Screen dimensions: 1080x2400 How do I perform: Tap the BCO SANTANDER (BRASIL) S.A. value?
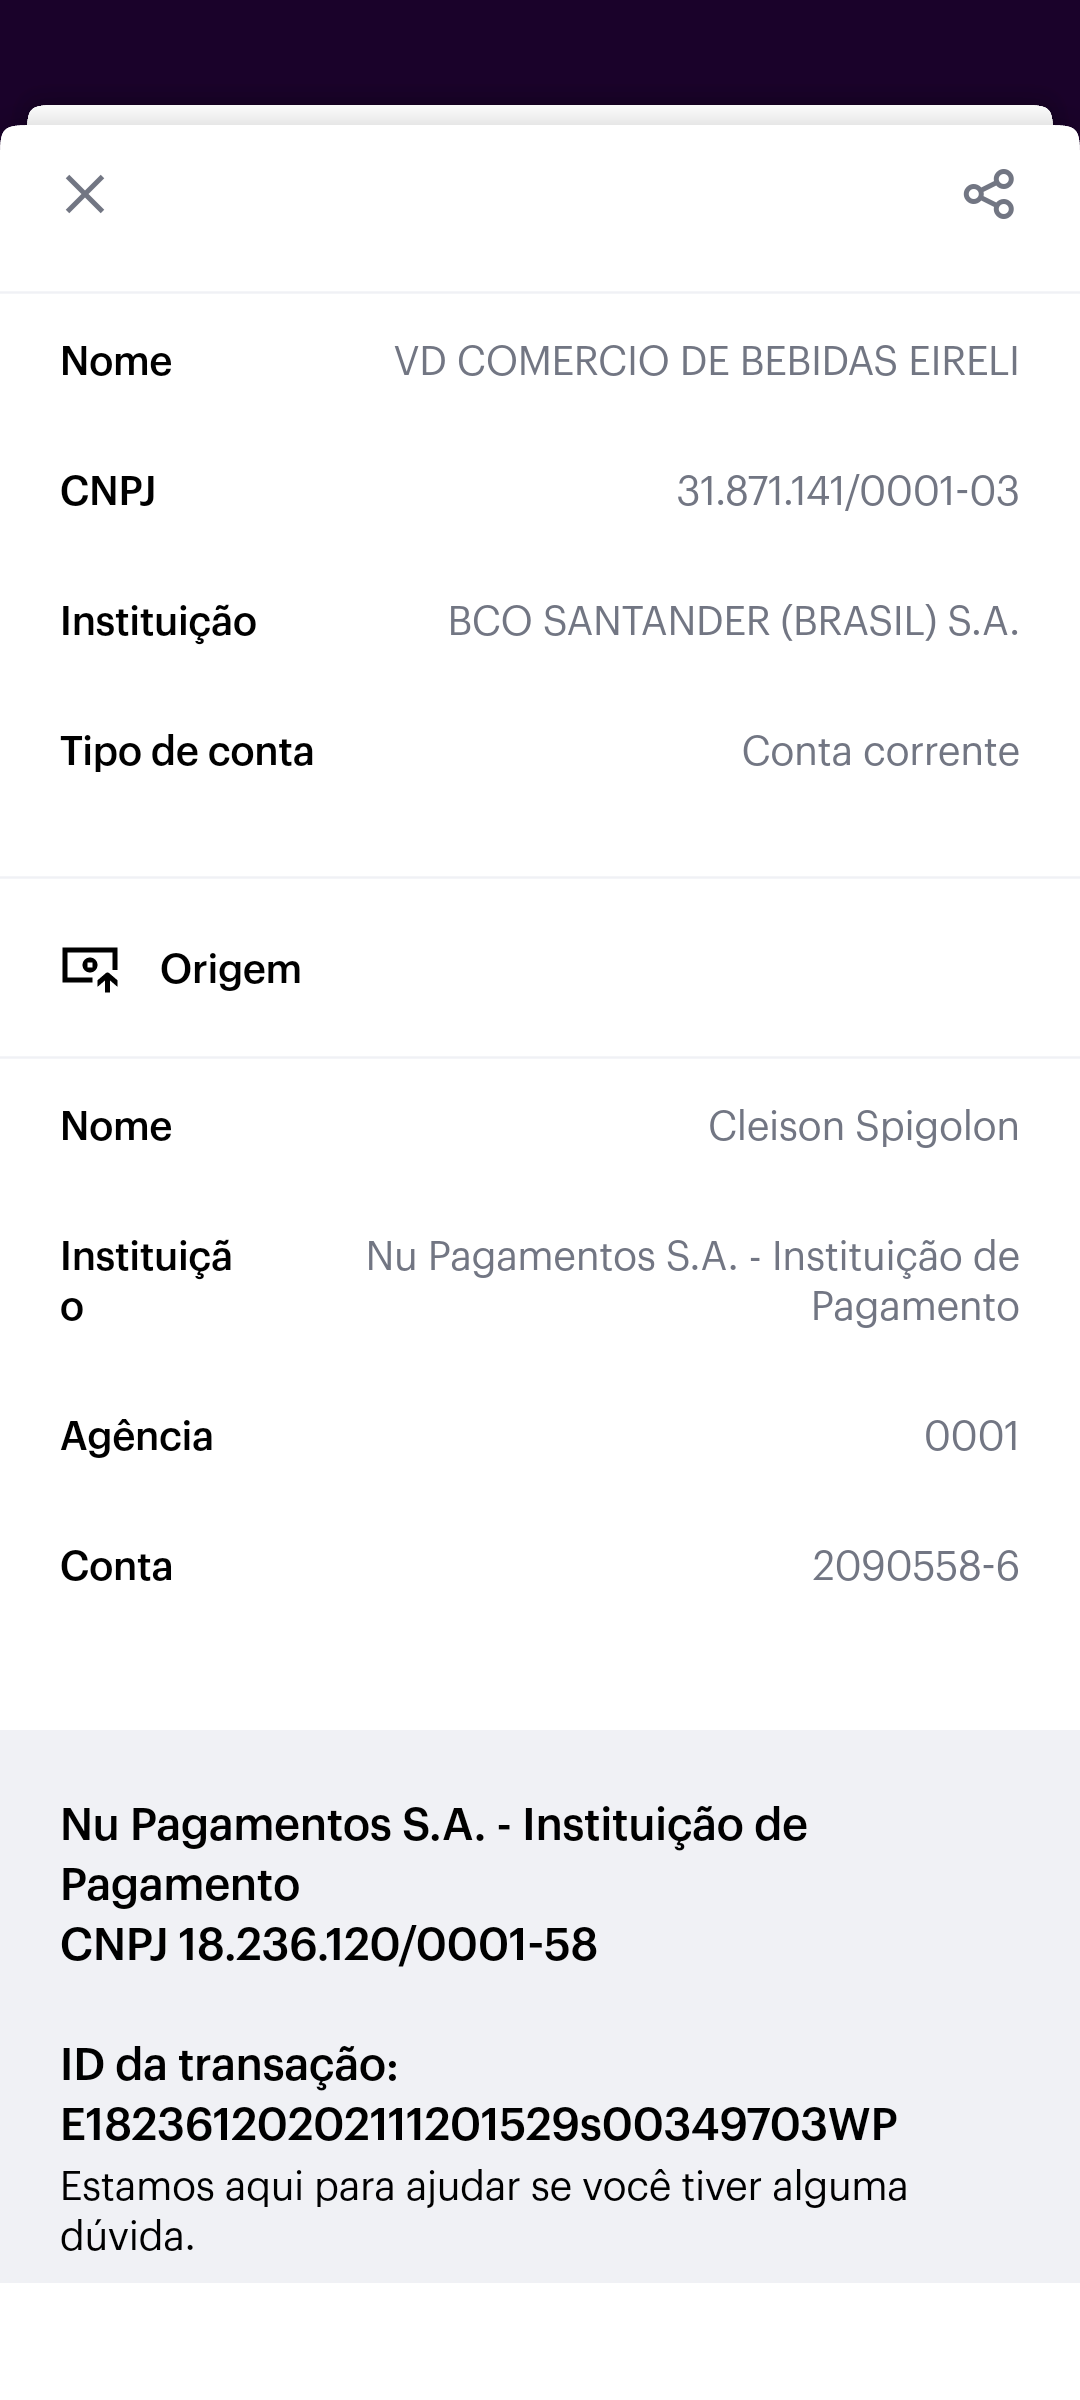pyautogui.click(x=733, y=622)
